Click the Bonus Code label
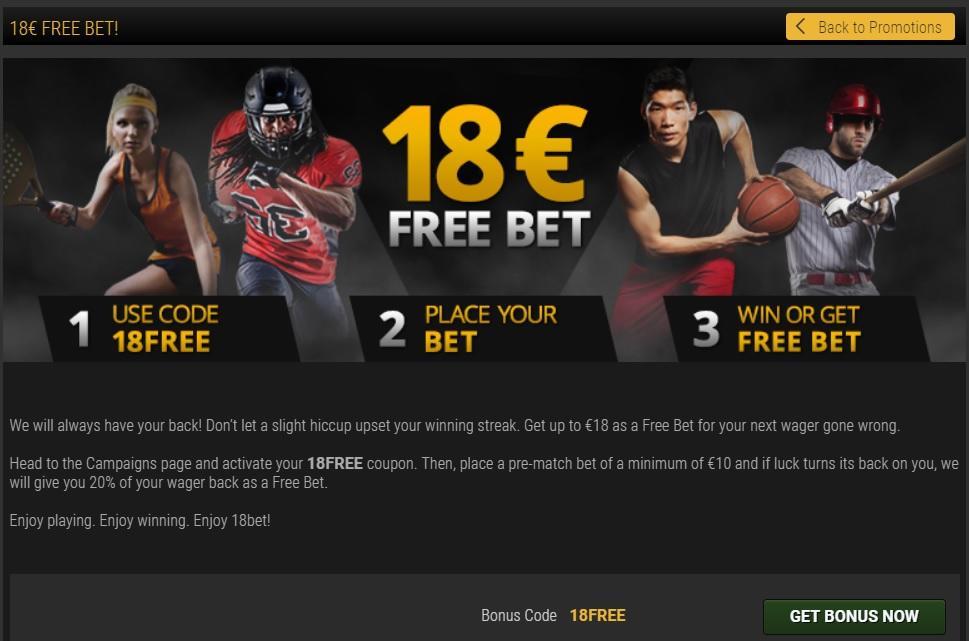The height and width of the screenshot is (641, 969). click(x=518, y=616)
